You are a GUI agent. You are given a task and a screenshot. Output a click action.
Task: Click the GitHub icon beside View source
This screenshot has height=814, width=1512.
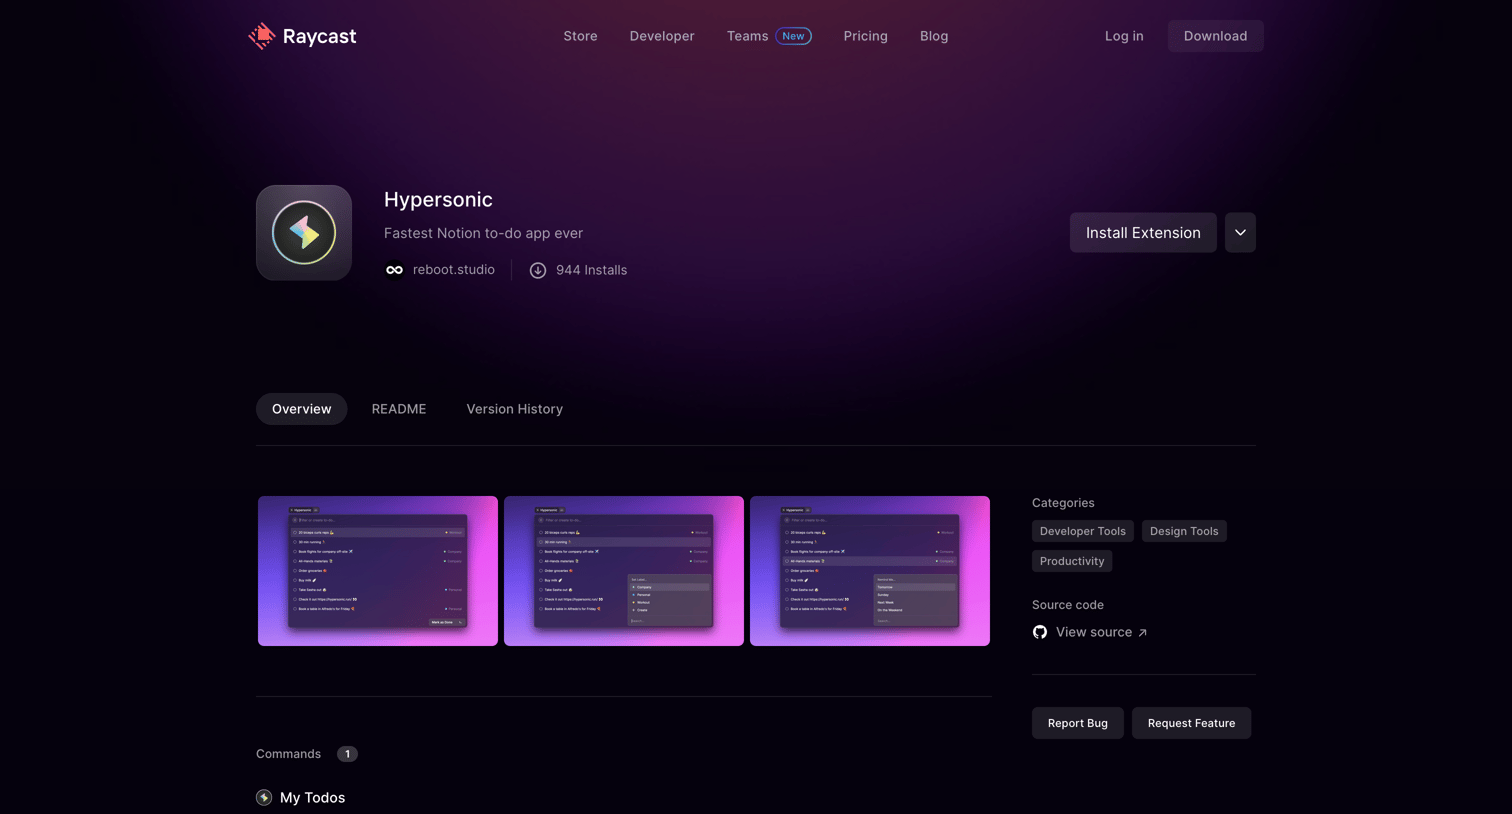click(1040, 632)
